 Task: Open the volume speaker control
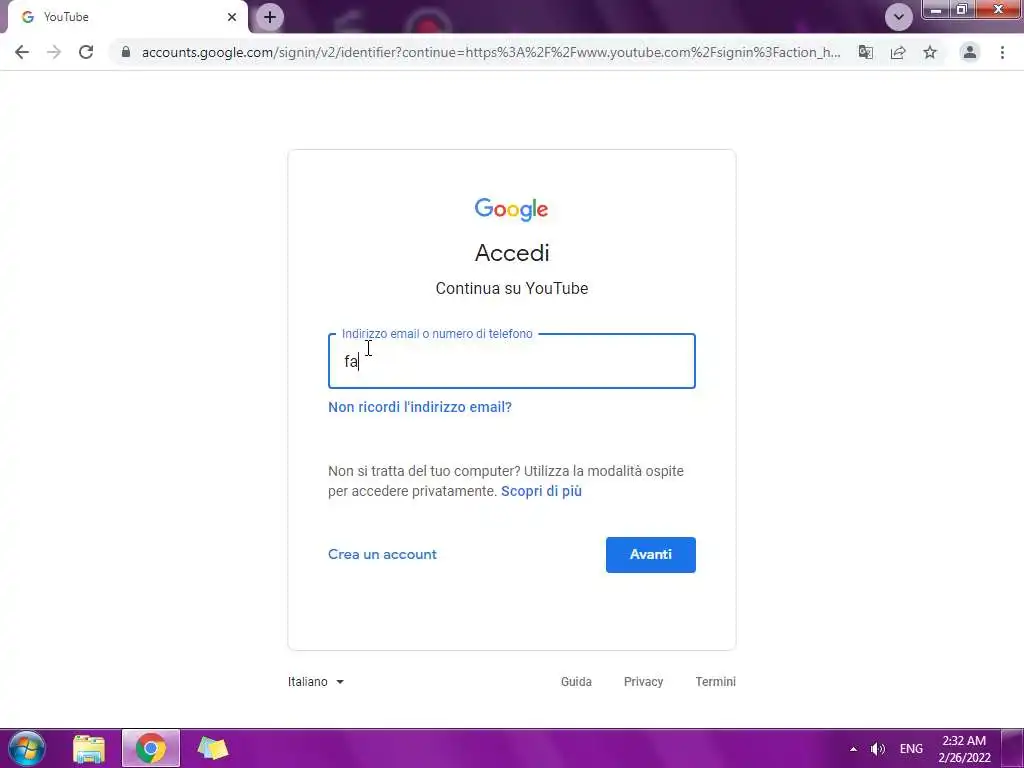click(878, 749)
